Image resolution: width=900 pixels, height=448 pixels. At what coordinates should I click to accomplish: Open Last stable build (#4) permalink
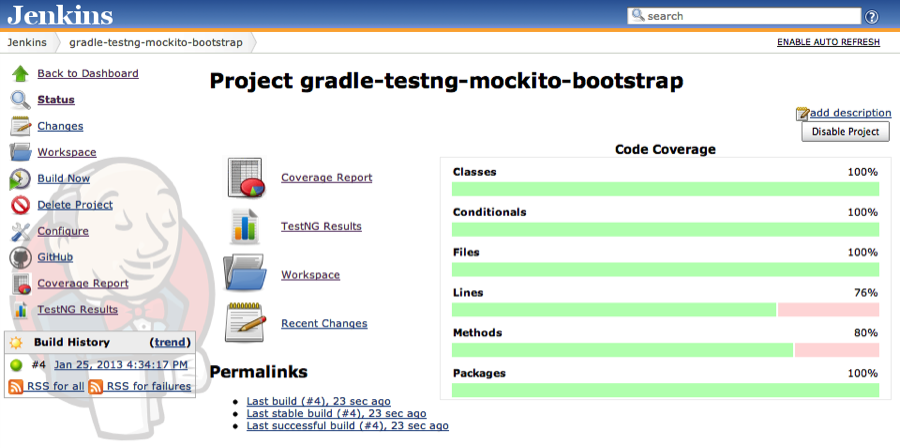pos(336,414)
